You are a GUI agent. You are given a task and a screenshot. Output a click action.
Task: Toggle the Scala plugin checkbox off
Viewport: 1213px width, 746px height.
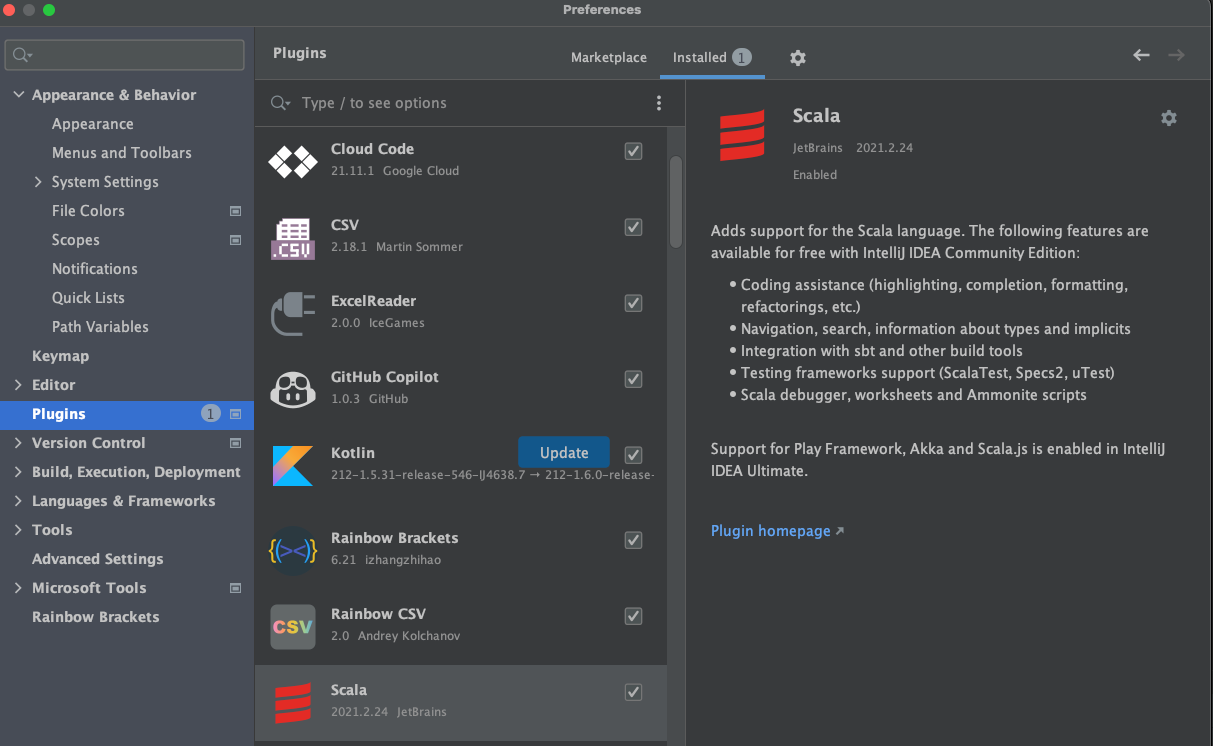click(x=633, y=691)
